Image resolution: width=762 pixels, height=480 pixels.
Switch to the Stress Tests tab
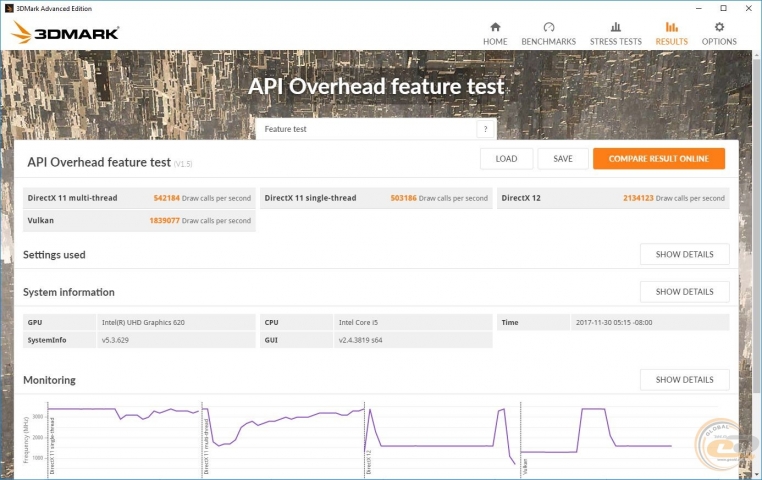coord(615,33)
